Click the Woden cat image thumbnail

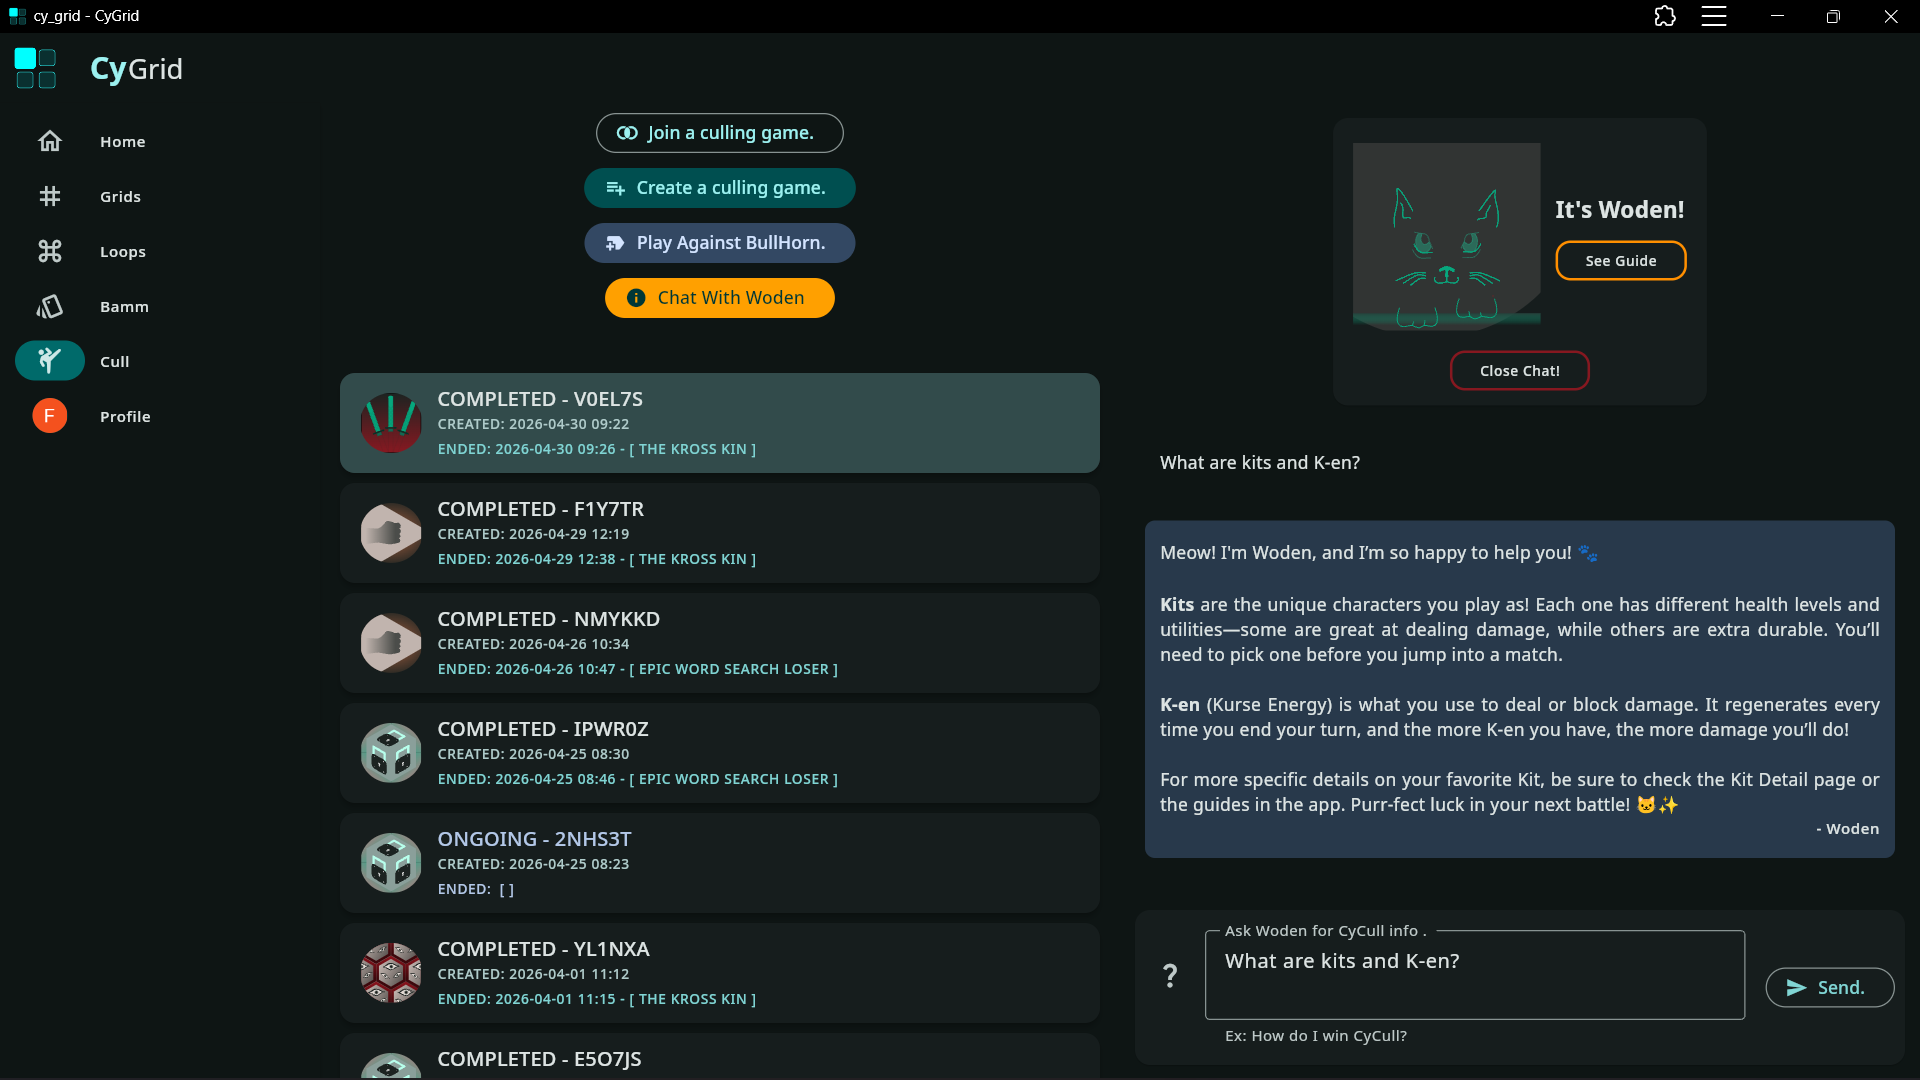[1446, 236]
